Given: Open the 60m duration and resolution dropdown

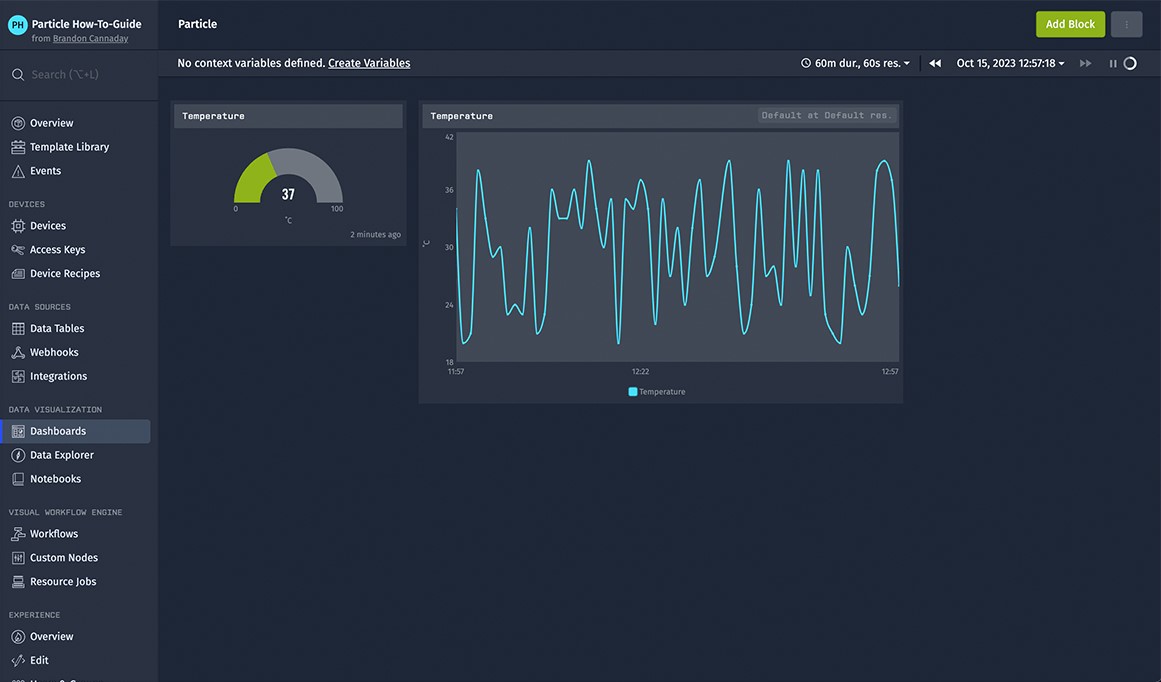Looking at the screenshot, I should (x=856, y=63).
